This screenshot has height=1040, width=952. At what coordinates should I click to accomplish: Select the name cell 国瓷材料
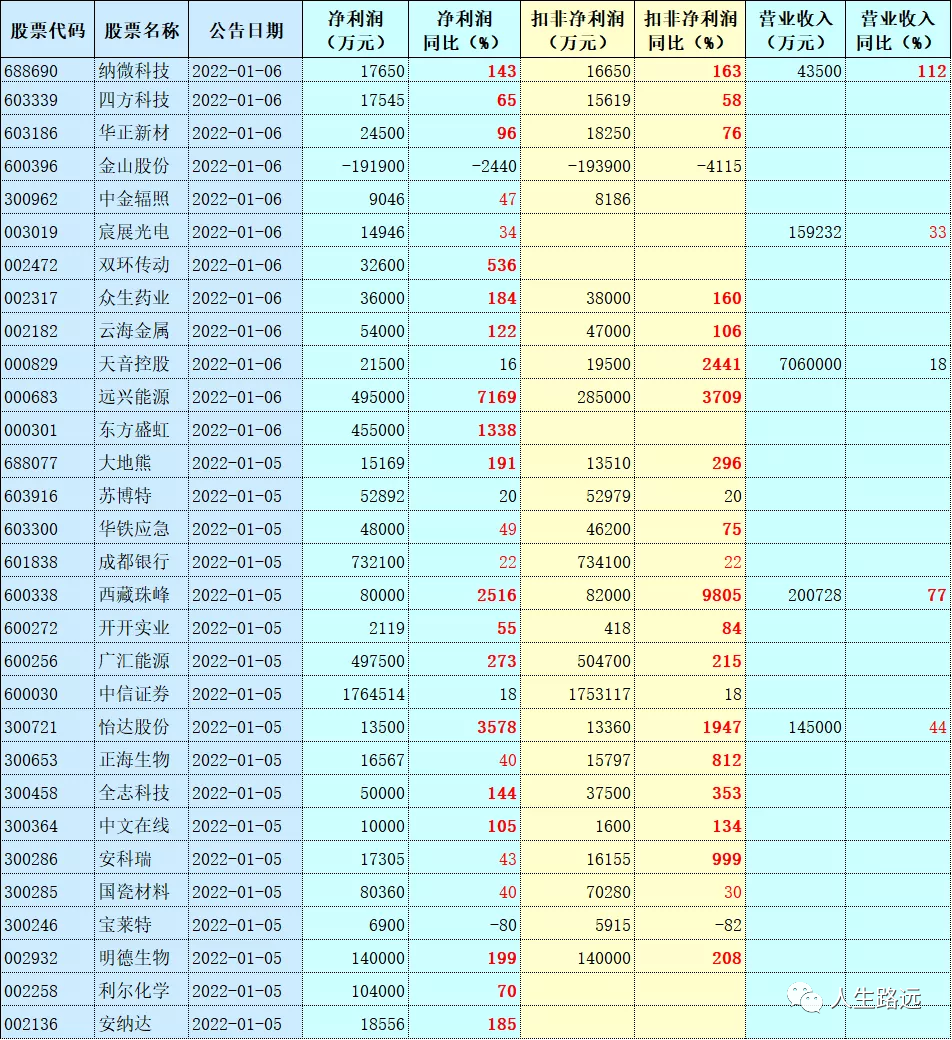(141, 892)
